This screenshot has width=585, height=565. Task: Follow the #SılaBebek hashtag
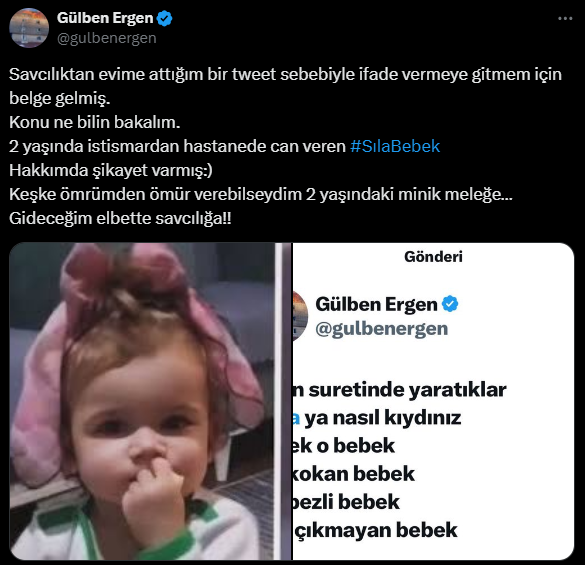point(395,146)
